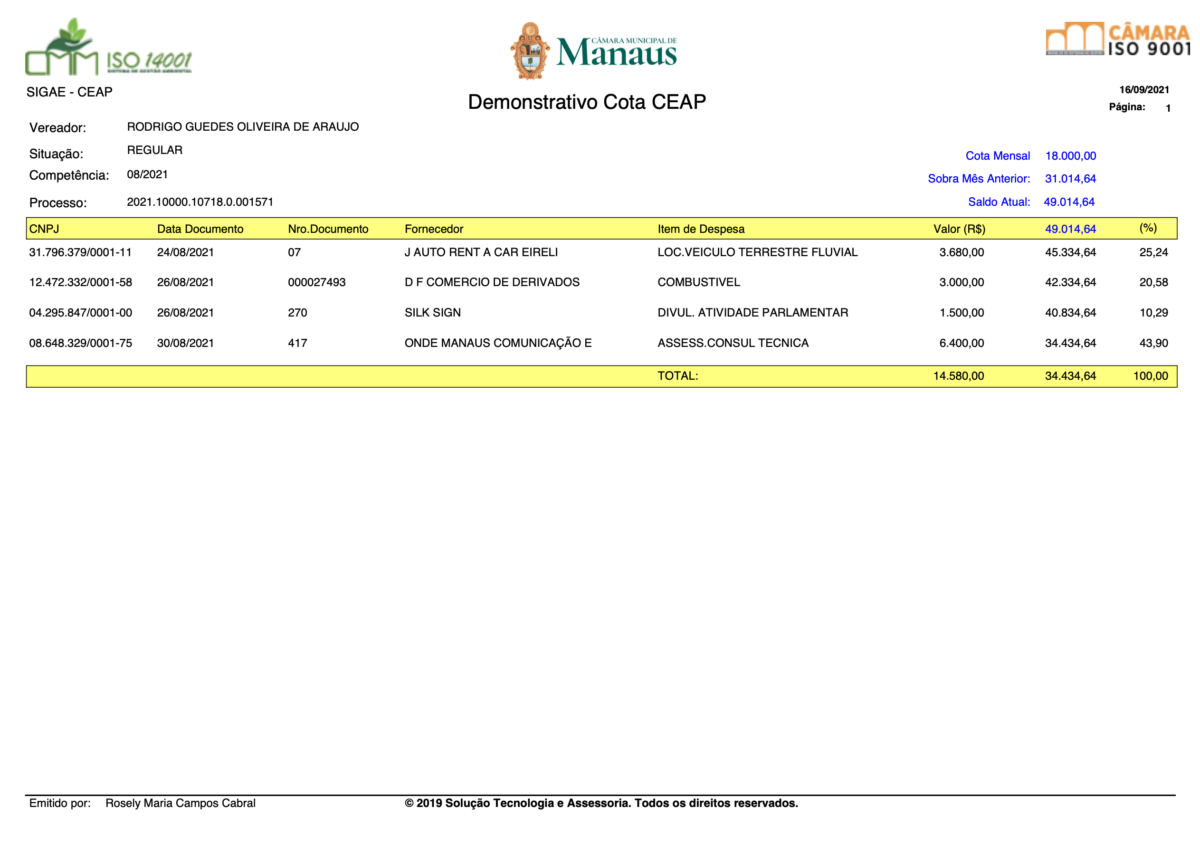Select the balance 45.334,64
This screenshot has height=845, width=1200.
point(1071,252)
